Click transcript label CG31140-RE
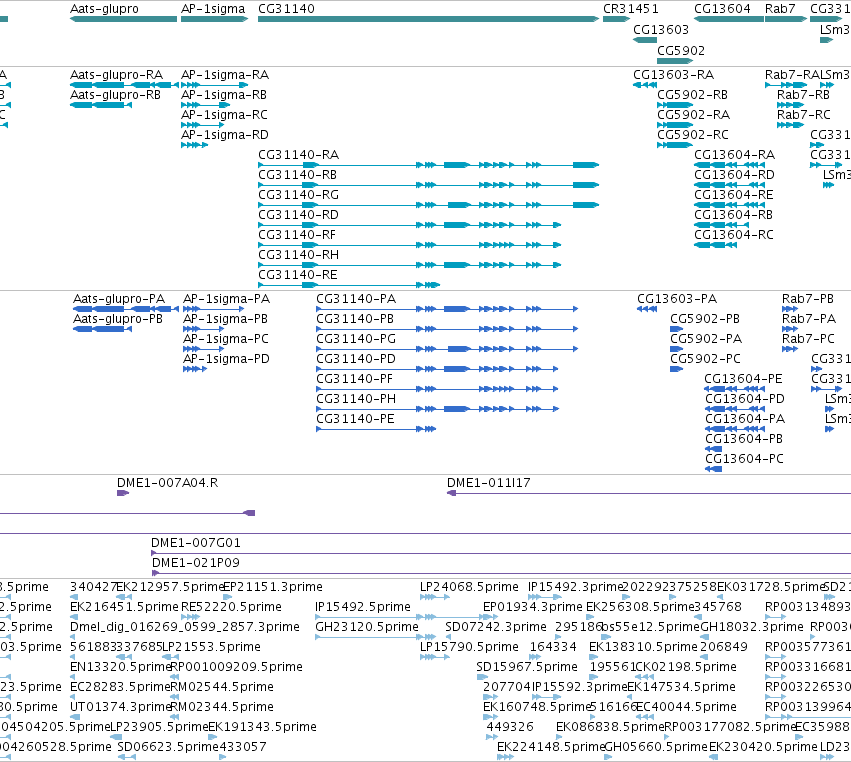Viewport: 851px width, 762px height. click(x=298, y=275)
